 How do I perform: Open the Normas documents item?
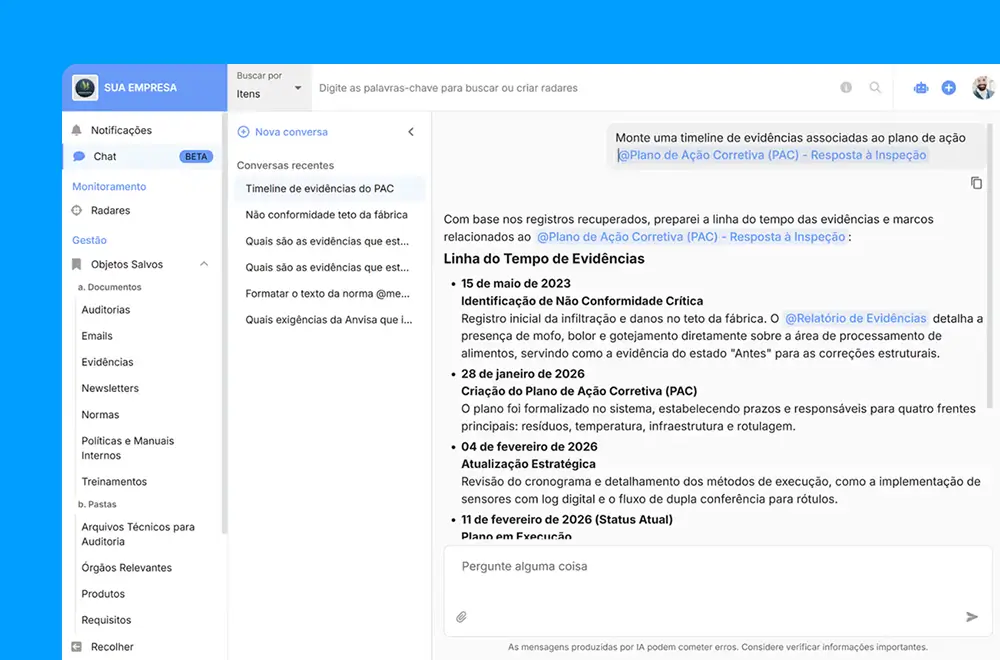[x=100, y=414]
